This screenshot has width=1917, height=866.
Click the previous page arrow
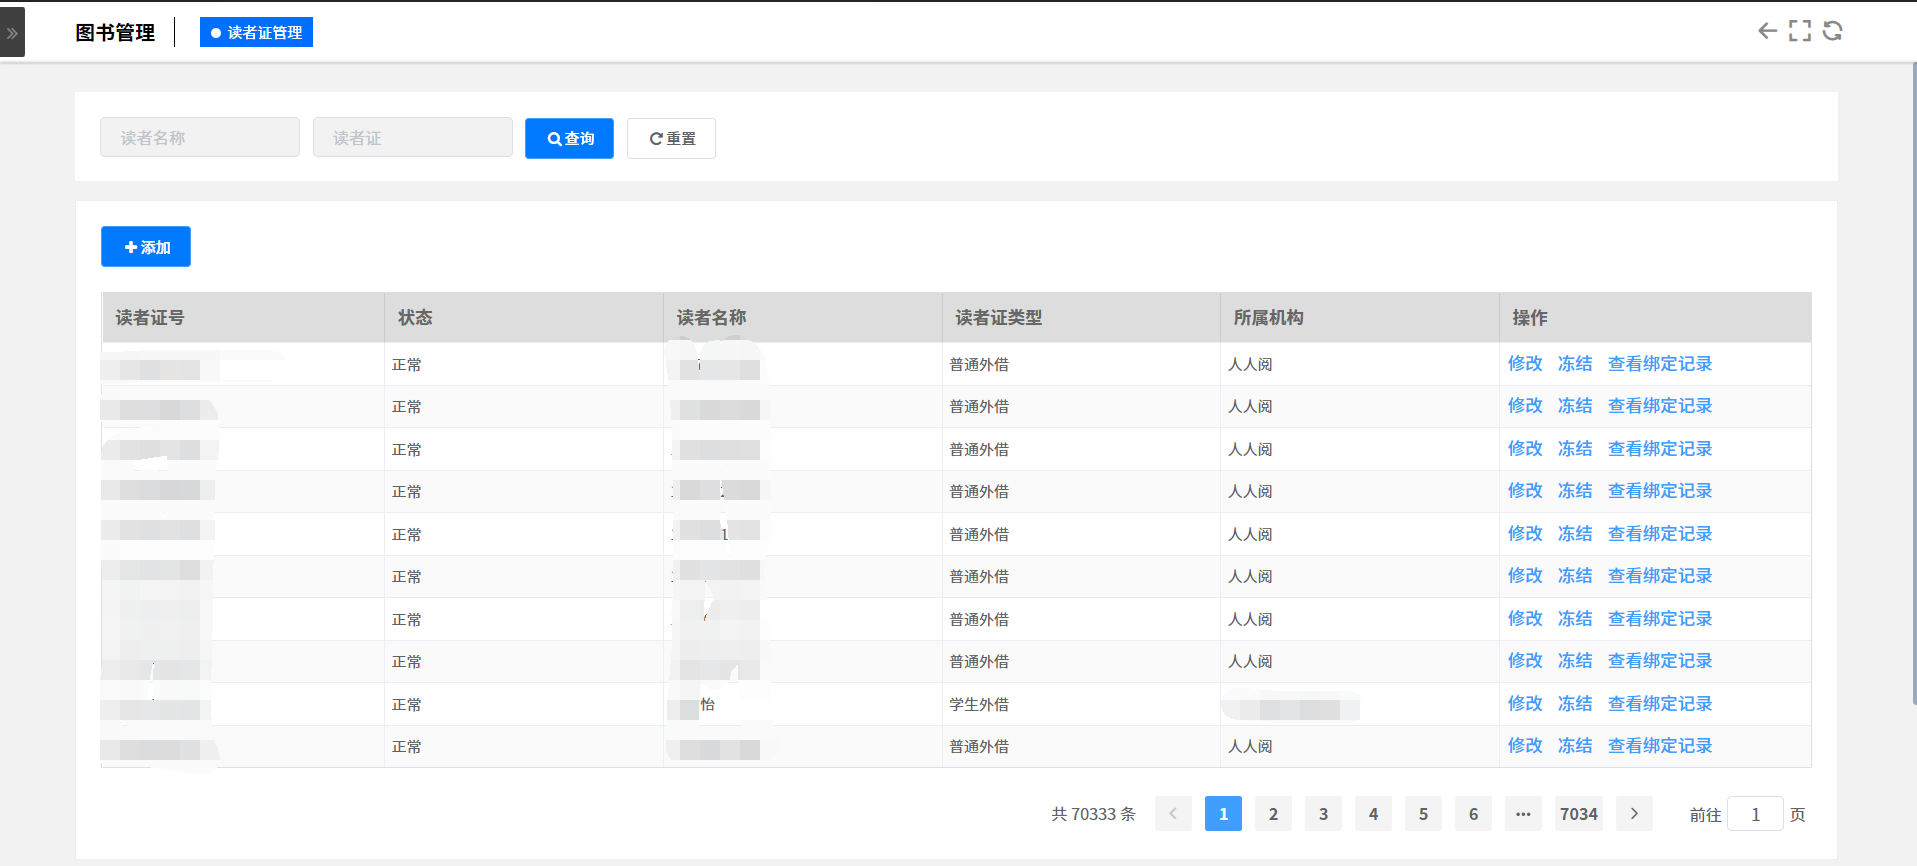pos(1173,814)
